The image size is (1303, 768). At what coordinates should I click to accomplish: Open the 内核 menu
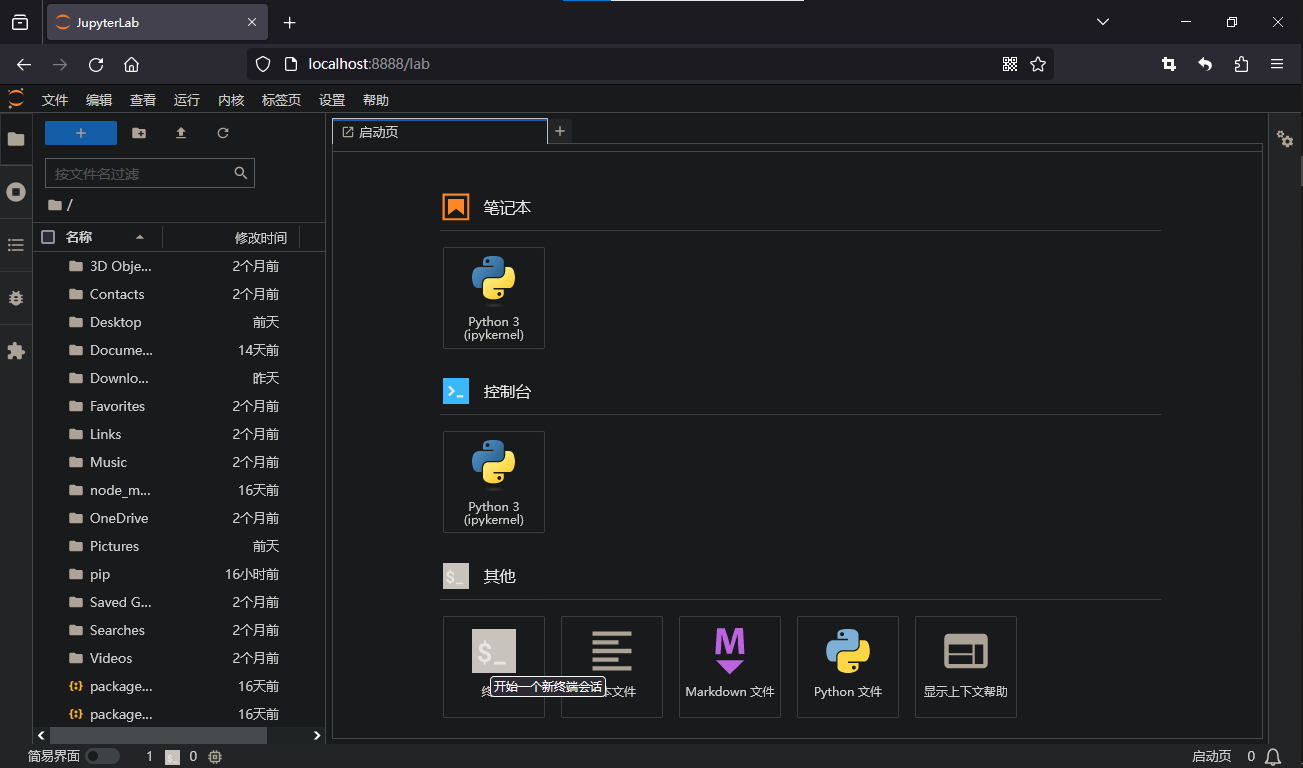231,100
